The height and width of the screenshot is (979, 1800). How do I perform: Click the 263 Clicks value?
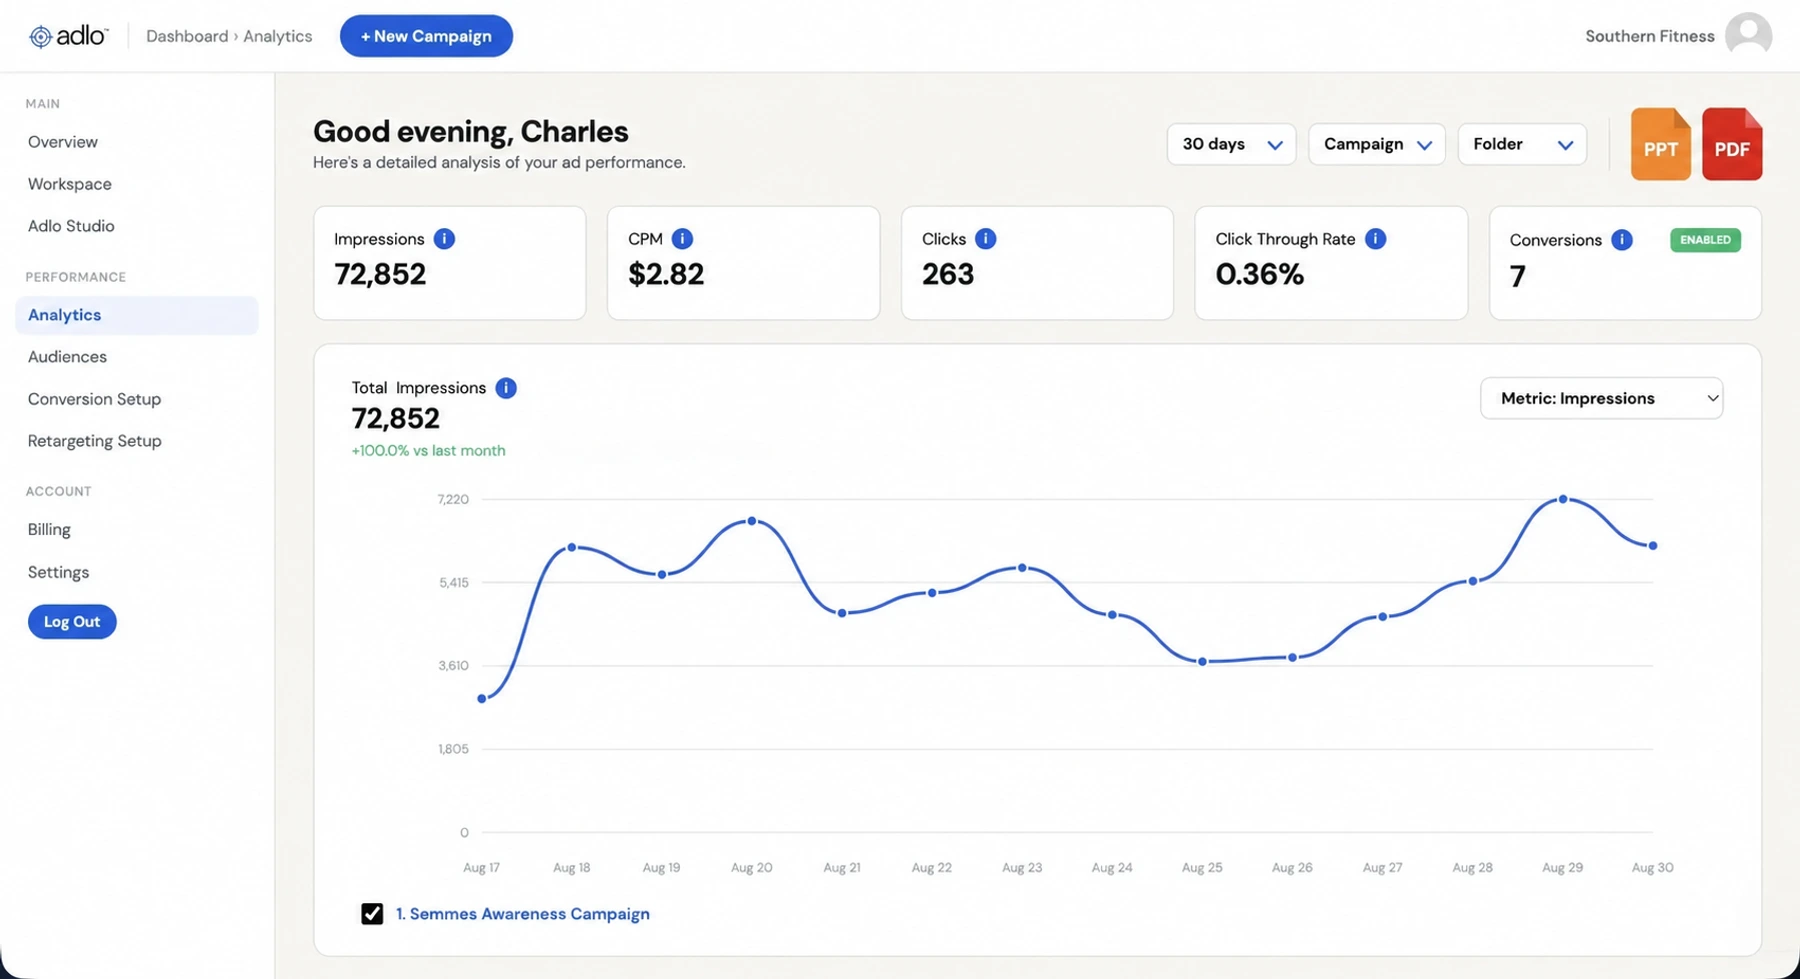pos(948,274)
